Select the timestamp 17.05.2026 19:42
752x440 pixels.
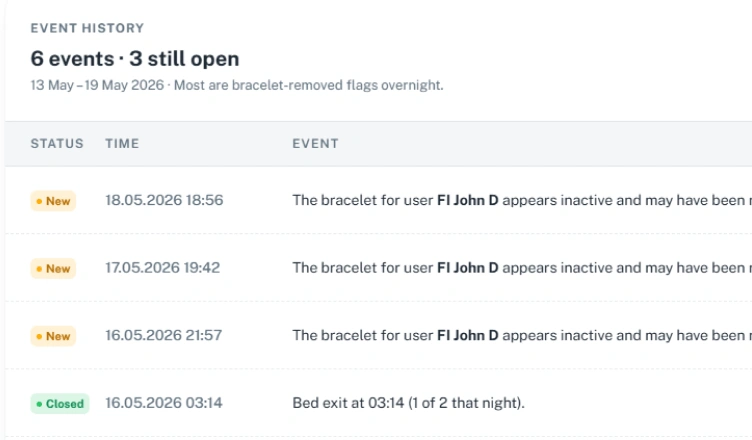tap(163, 268)
